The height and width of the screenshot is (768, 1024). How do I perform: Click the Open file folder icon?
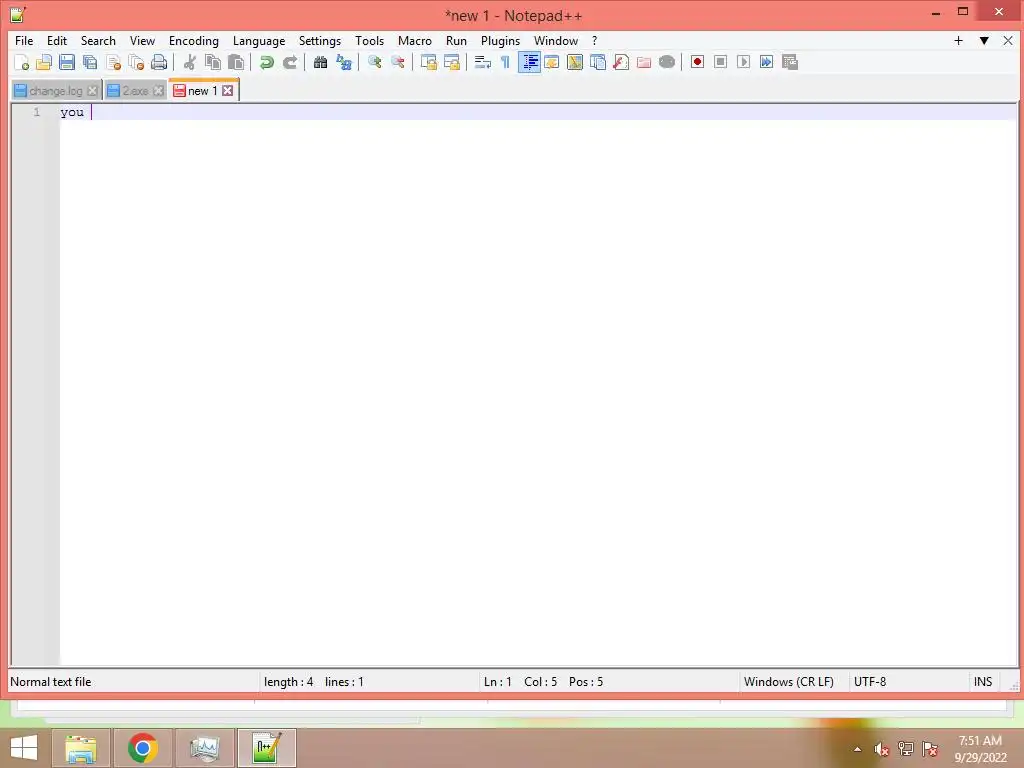(44, 62)
